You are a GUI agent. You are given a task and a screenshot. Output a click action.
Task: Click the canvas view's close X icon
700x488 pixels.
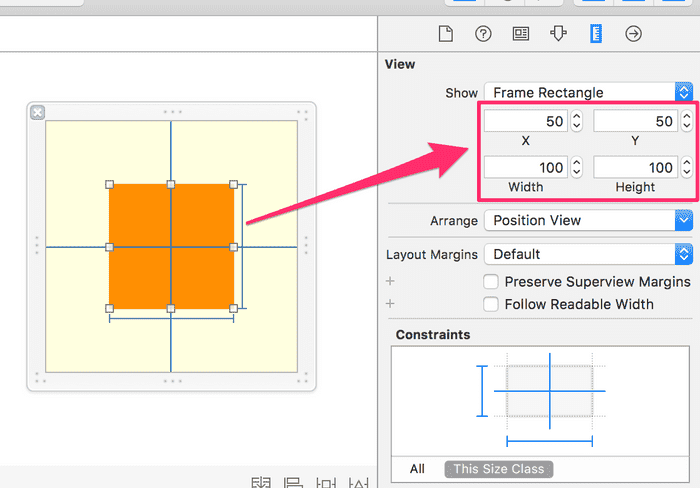click(x=38, y=112)
